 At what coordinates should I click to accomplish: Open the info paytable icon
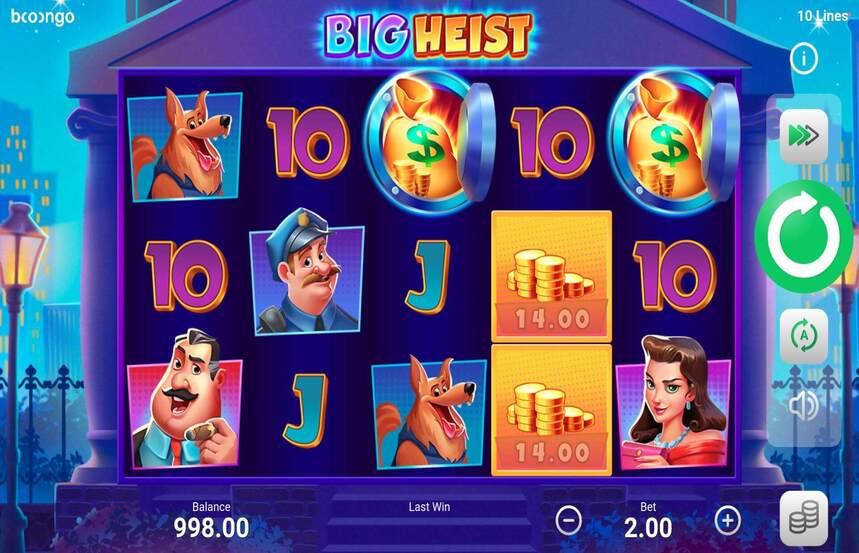point(804,58)
